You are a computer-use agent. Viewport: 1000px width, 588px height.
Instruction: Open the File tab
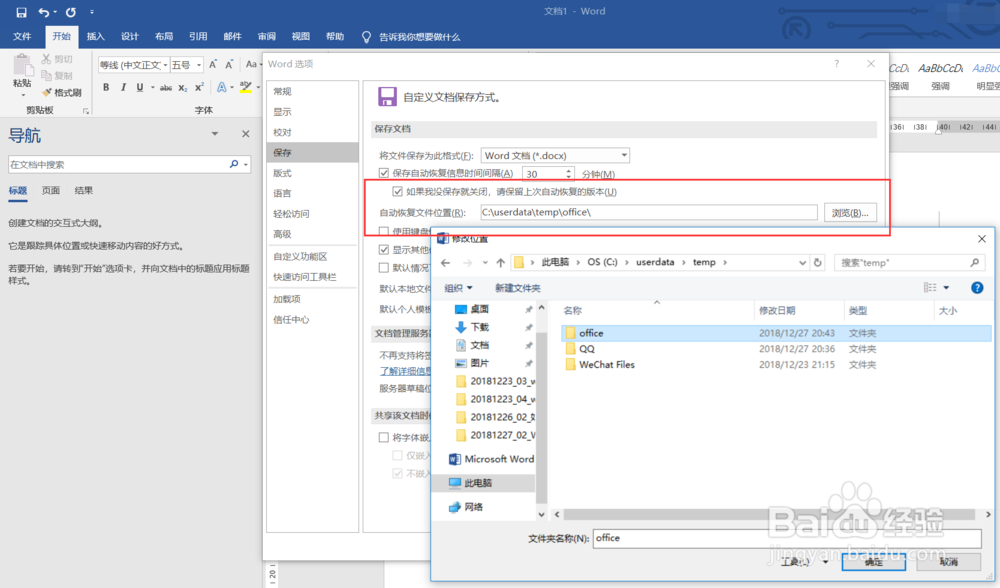22,36
